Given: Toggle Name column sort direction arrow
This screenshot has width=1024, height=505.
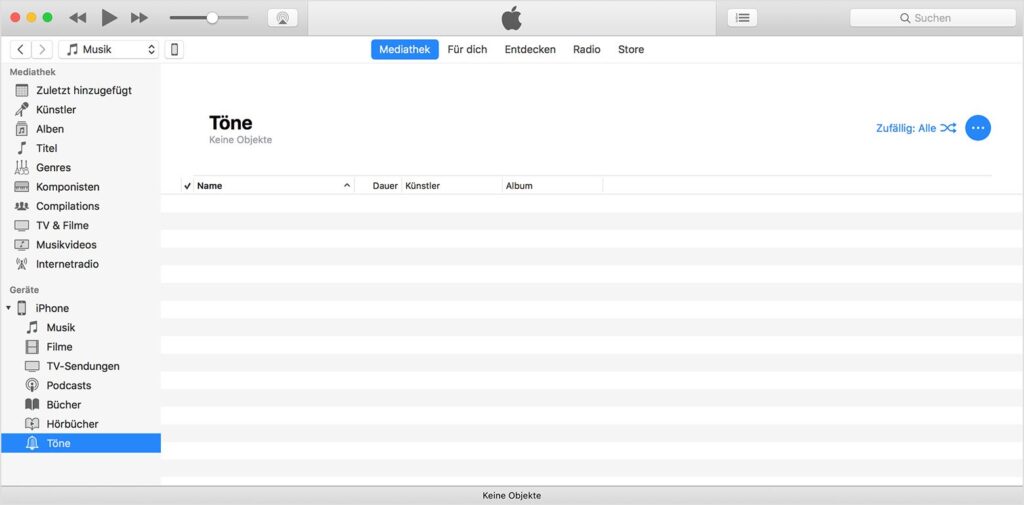Looking at the screenshot, I should coord(347,186).
